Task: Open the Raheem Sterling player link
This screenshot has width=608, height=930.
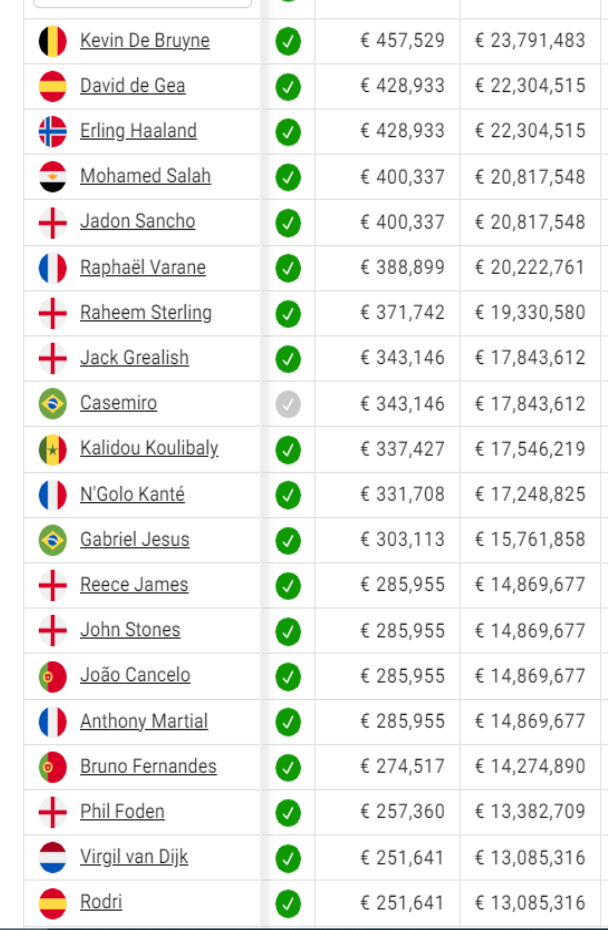Action: pos(146,313)
